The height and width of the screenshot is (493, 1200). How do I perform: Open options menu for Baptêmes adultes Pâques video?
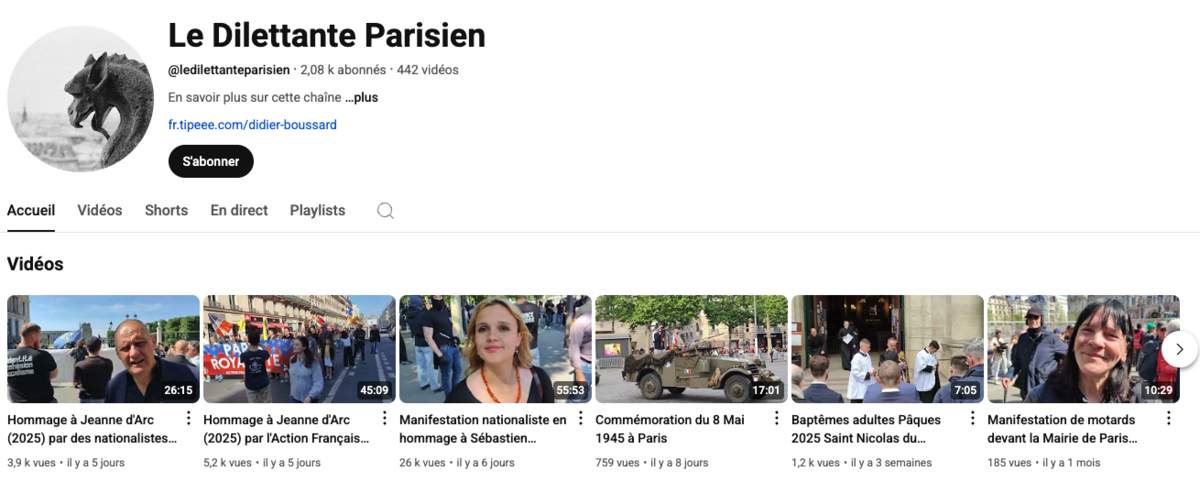click(972, 419)
